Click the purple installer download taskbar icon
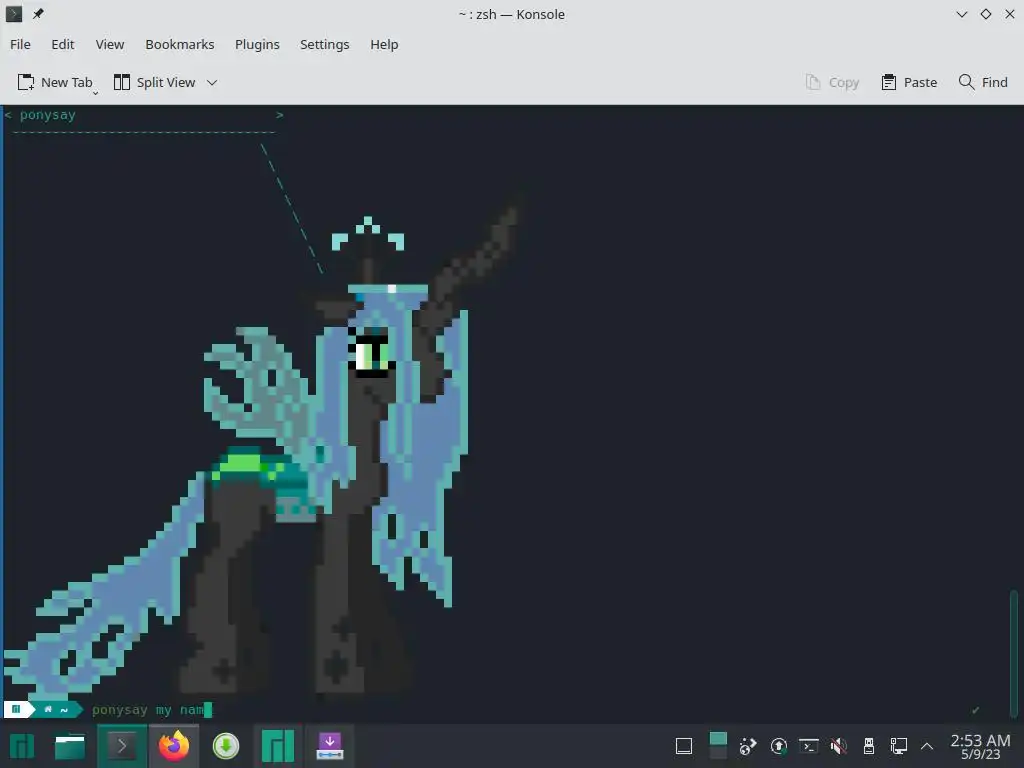 pyautogui.click(x=330, y=746)
